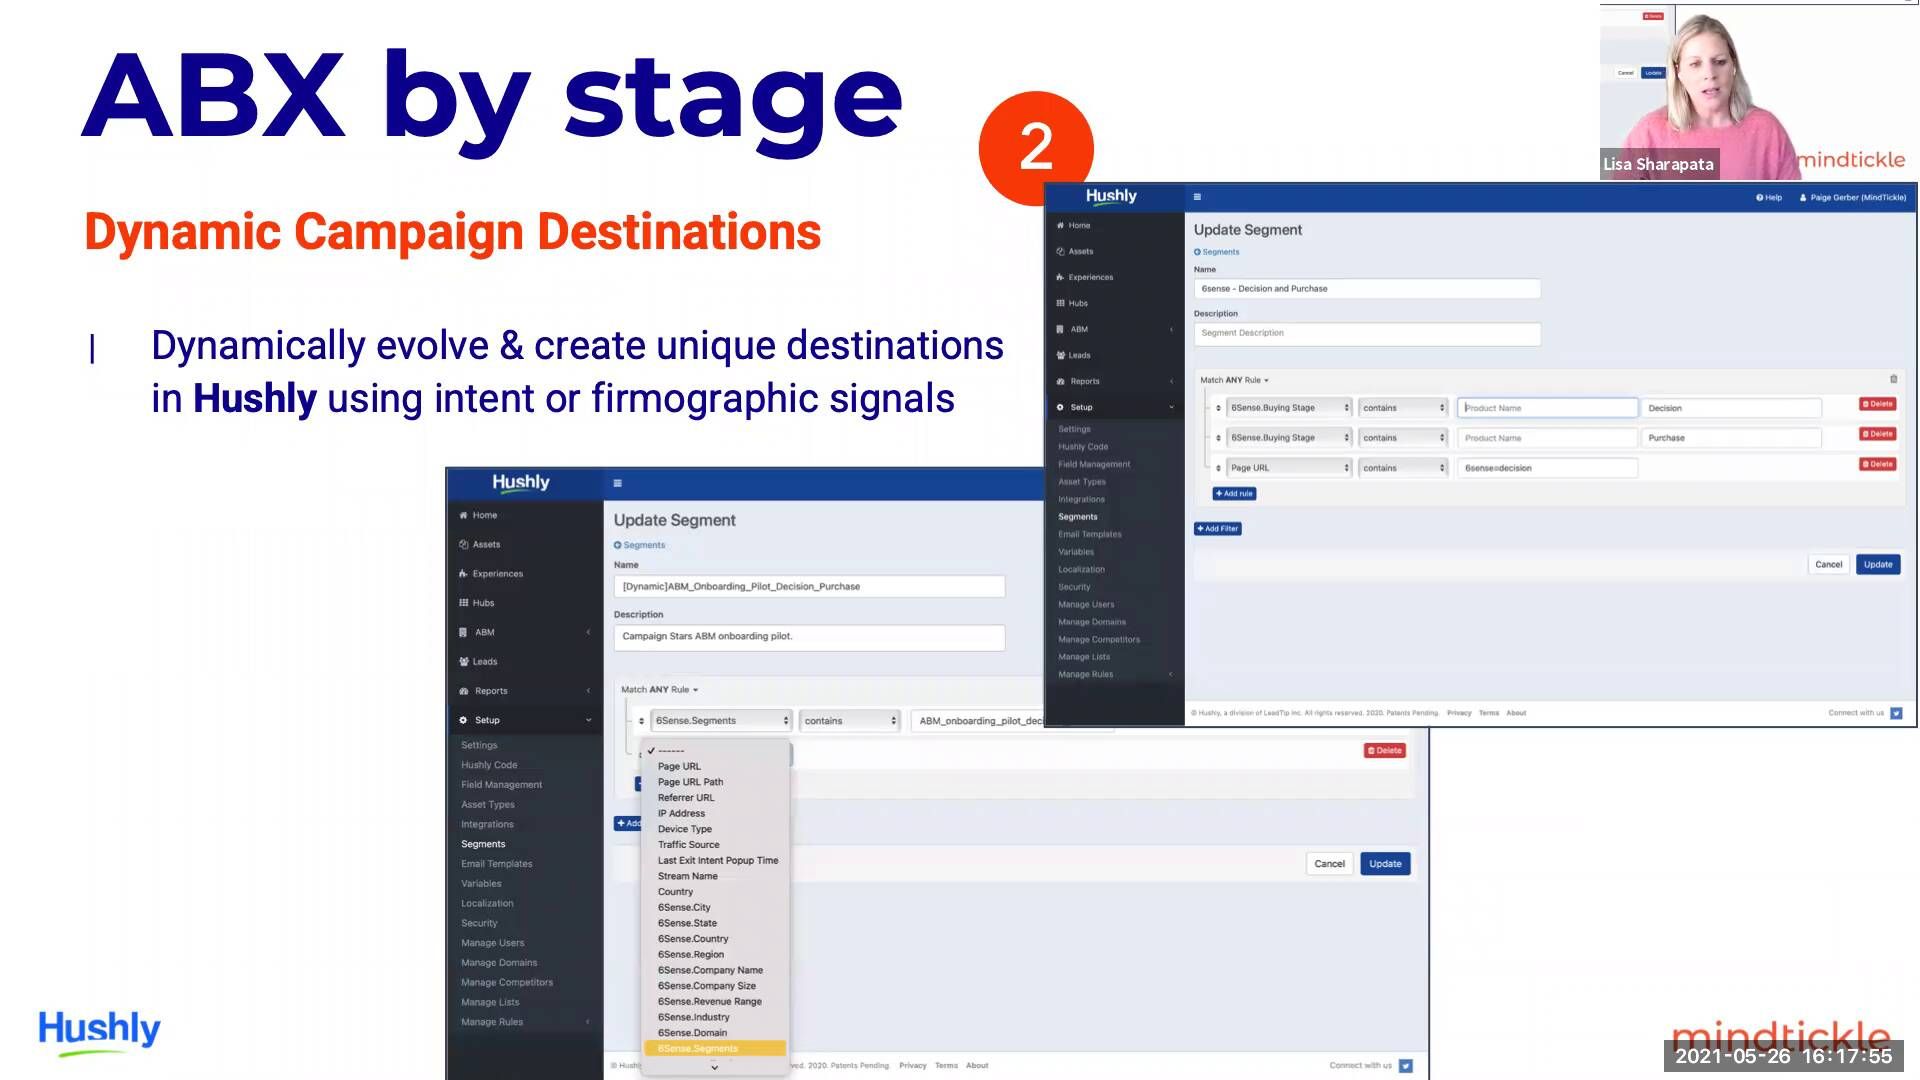Delete the 6sense=decision Page URL rule
The image size is (1920, 1080).
(1877, 464)
